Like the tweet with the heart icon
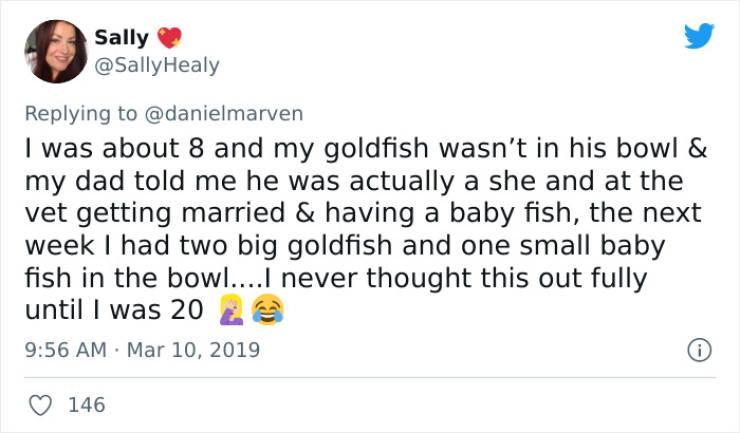740x433 pixels. (x=41, y=405)
